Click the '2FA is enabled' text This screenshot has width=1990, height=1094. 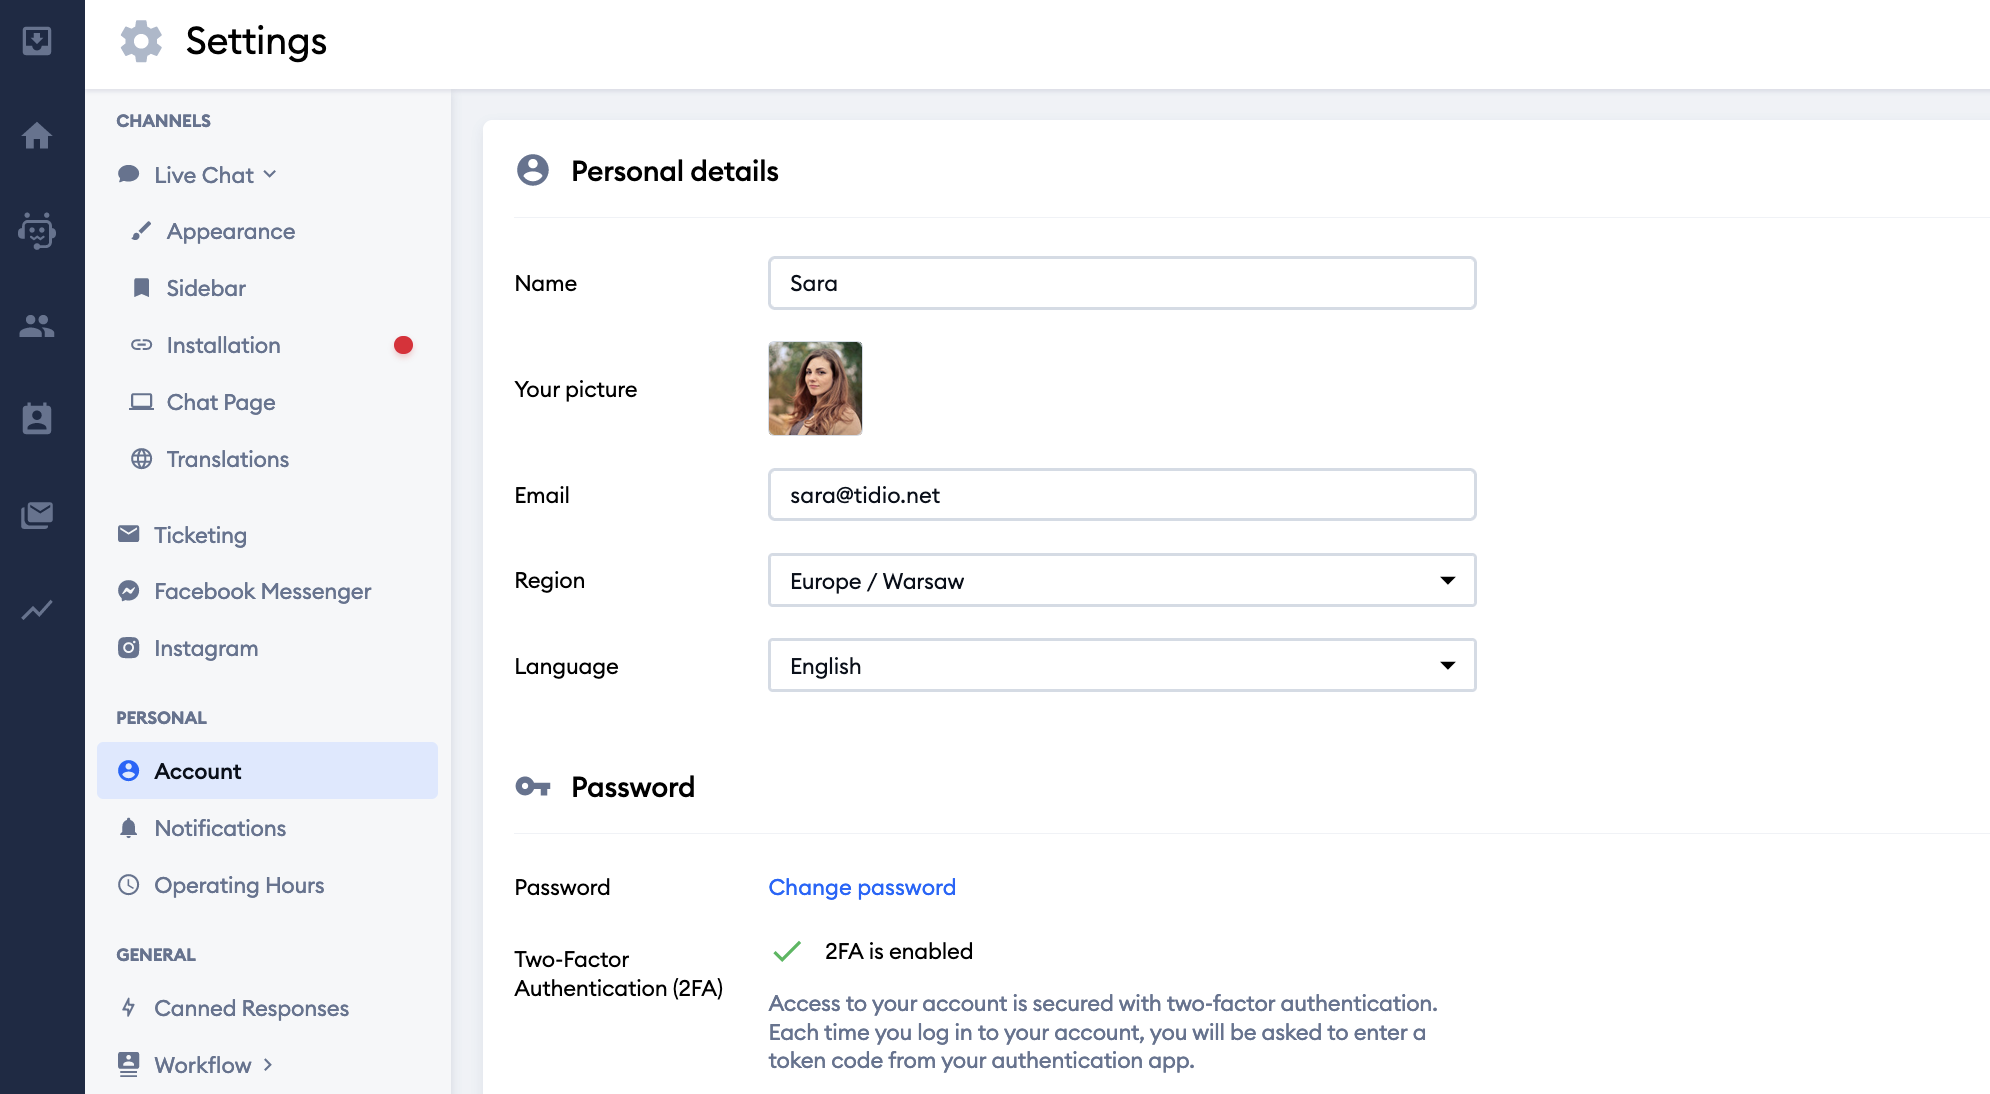(x=898, y=951)
